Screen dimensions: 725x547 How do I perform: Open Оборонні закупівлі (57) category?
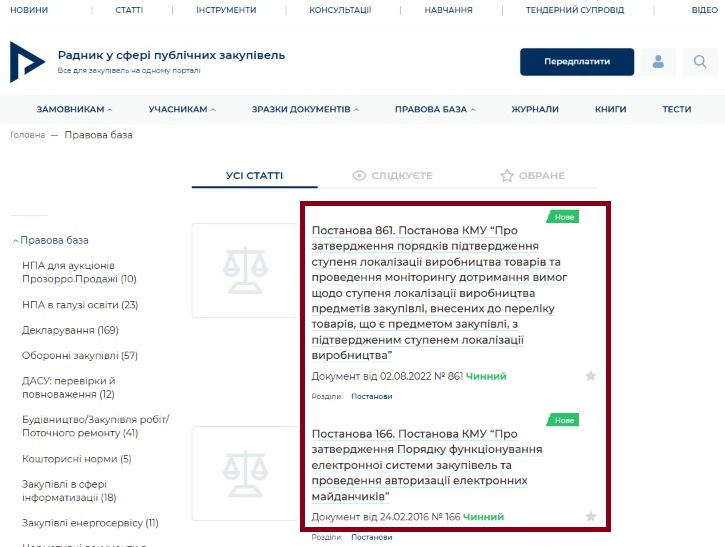point(80,355)
